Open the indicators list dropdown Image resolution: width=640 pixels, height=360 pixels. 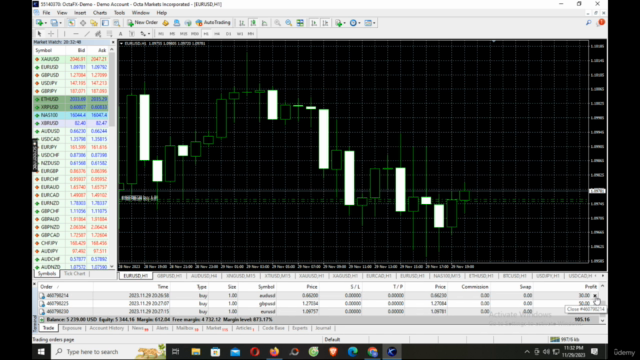[344, 23]
